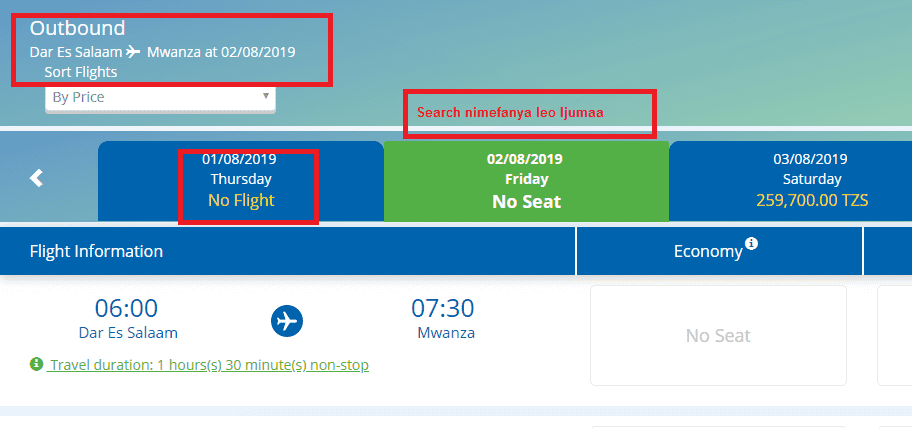The width and height of the screenshot is (912, 428).
Task: Select the 02/08/2019 Friday date tab
Action: [526, 181]
